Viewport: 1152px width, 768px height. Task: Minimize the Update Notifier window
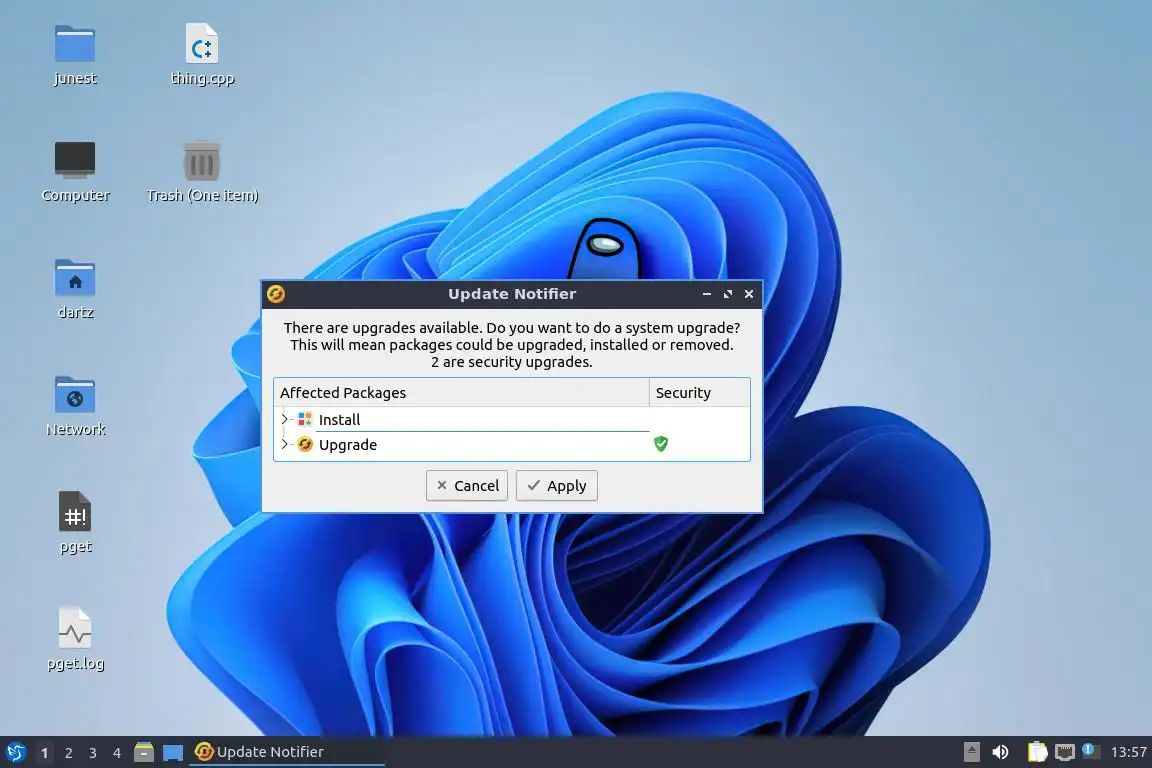tap(707, 294)
